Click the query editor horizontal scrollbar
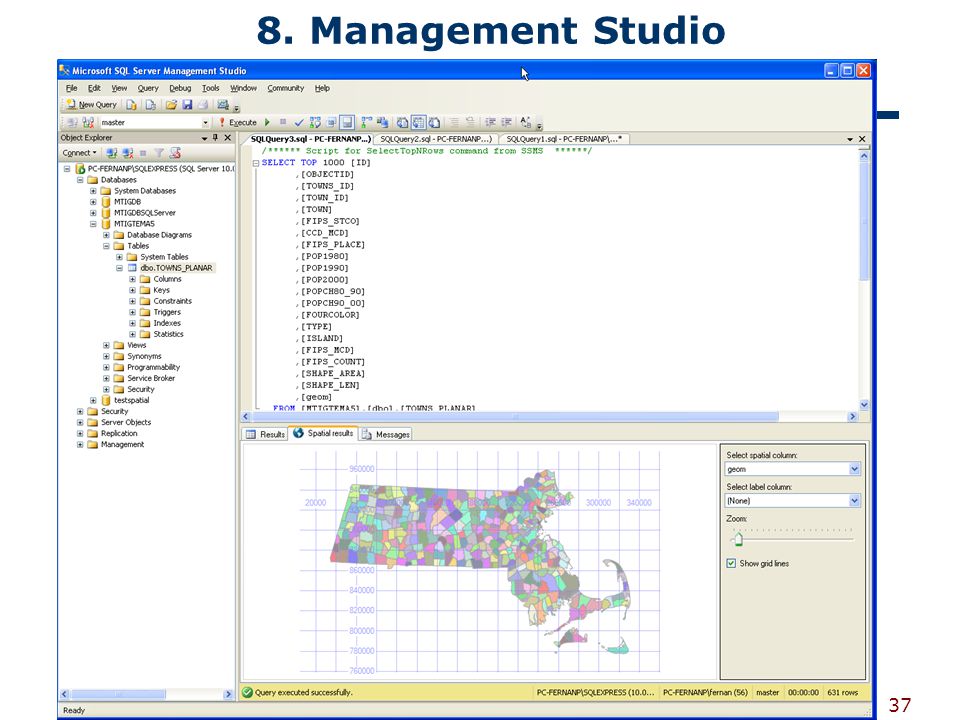This screenshot has width=960, height=720. point(514,416)
